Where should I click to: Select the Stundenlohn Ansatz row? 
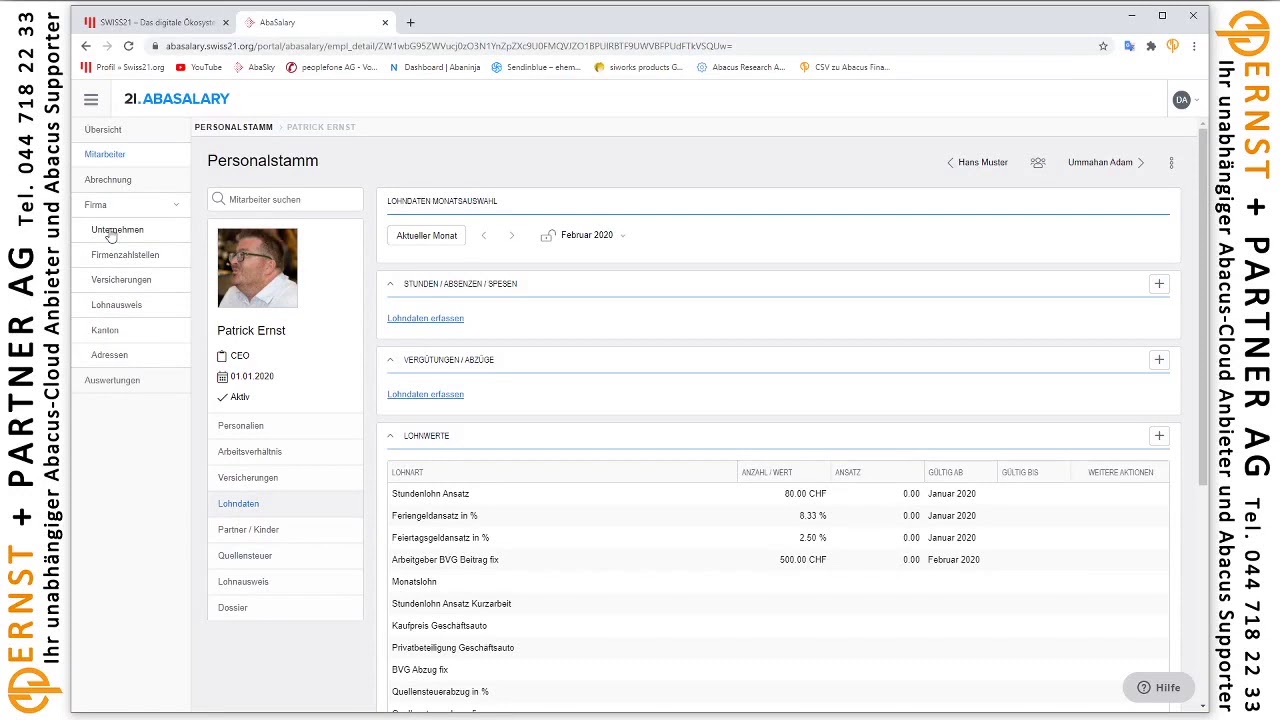[778, 494]
